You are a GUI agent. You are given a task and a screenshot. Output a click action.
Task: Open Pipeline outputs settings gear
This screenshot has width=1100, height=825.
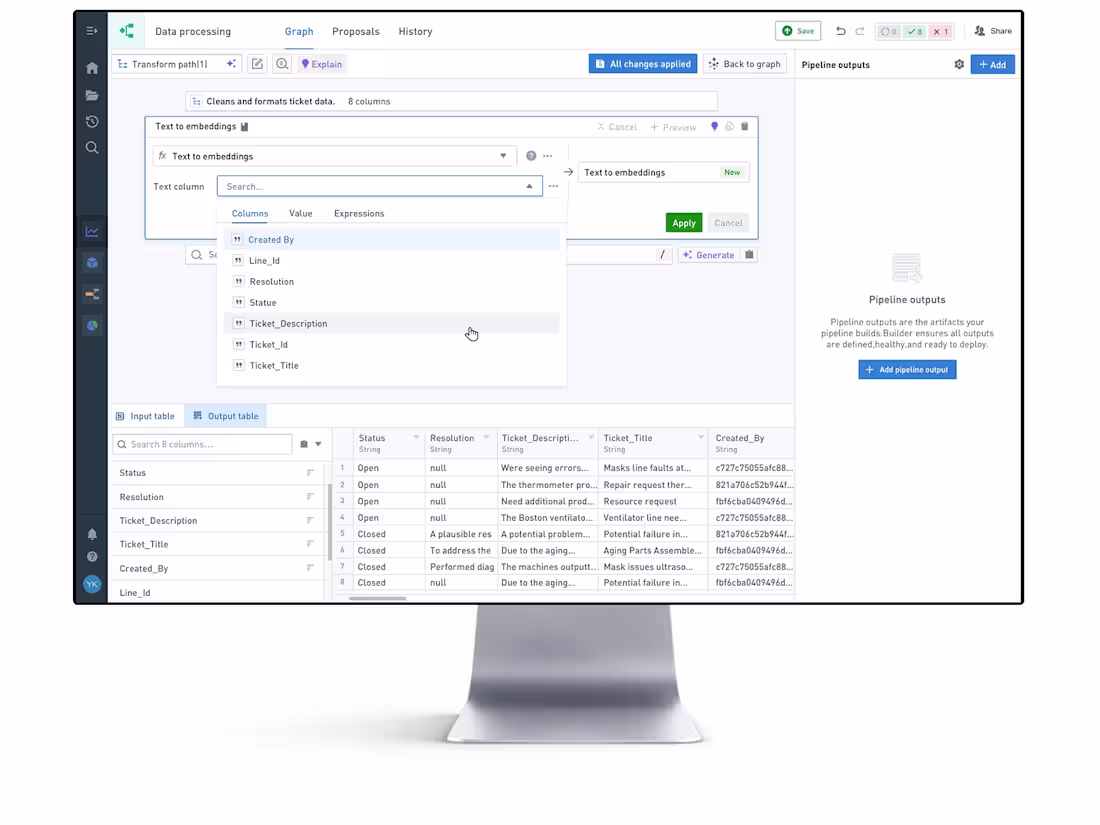[959, 63]
